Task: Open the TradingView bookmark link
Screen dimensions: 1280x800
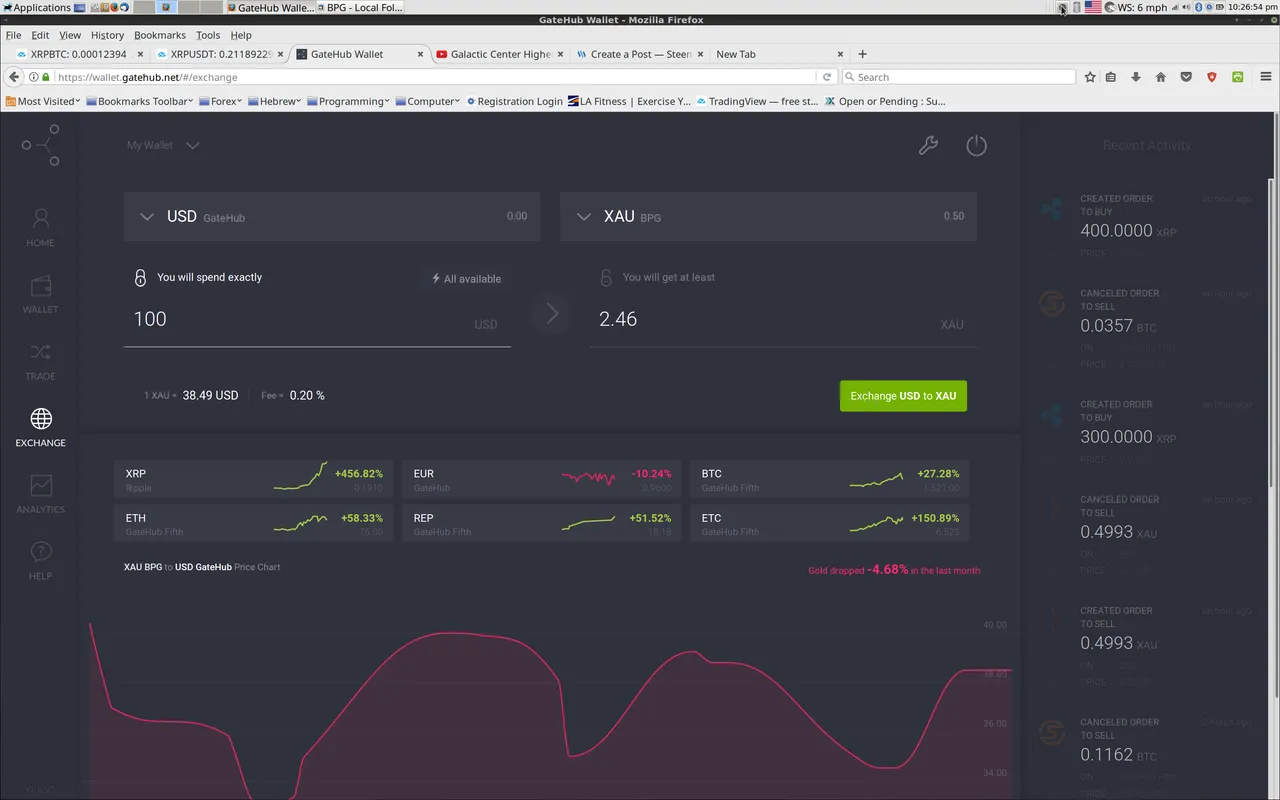Action: click(758, 101)
